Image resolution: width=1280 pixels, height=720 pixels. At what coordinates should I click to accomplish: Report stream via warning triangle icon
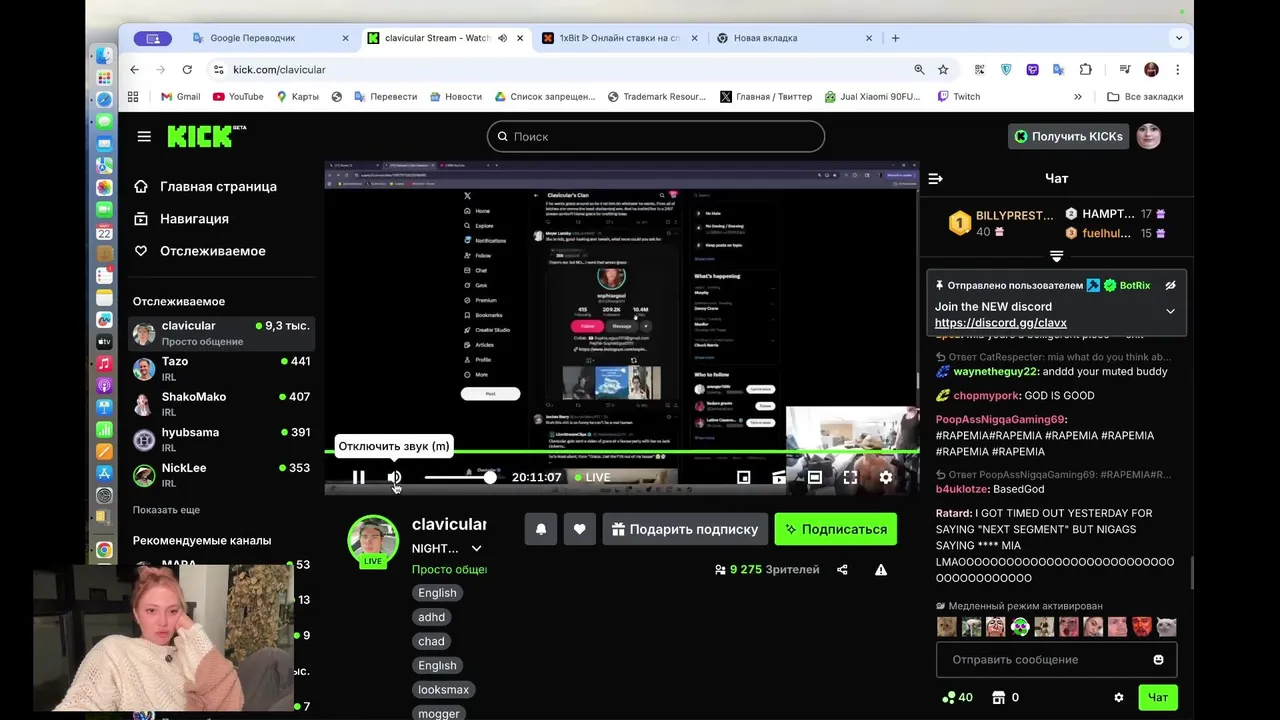click(881, 570)
